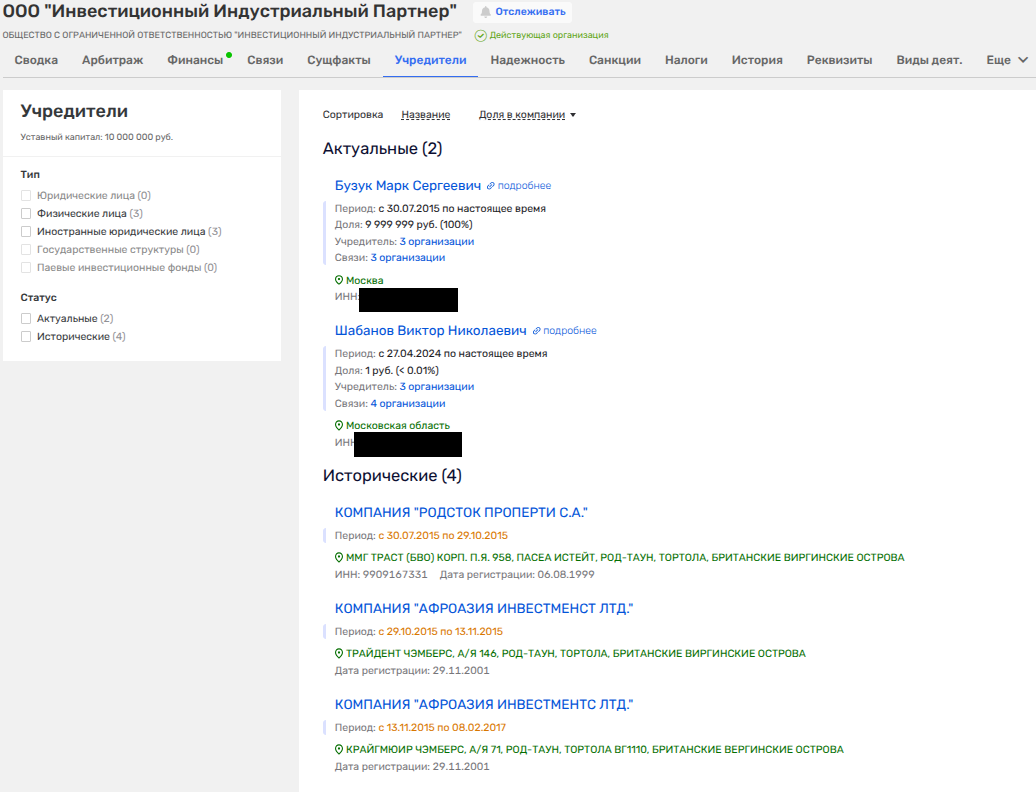Screen dimensions: 1036x792
Task: Open Бузук Марк Сергеевич profile link
Action: click(408, 186)
